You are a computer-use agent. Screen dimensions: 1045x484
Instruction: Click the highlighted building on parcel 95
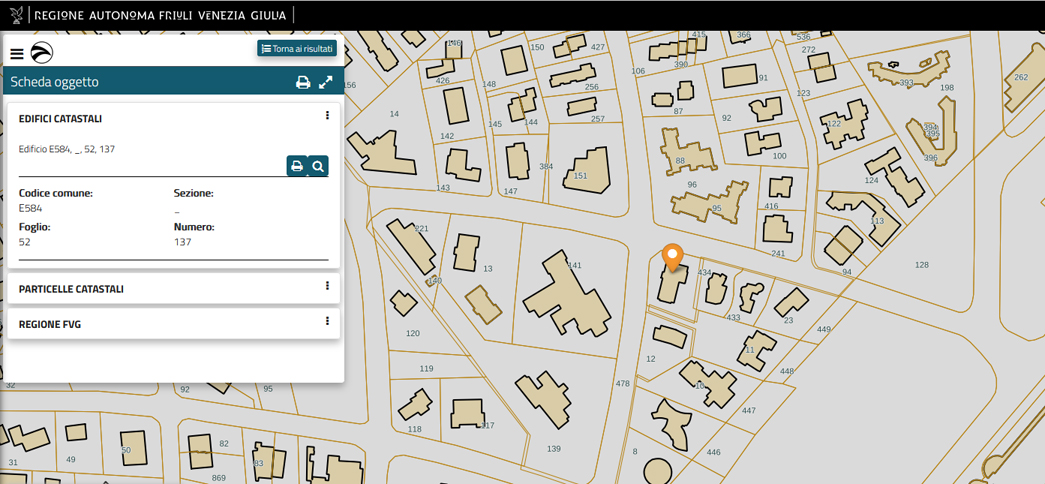(710, 202)
